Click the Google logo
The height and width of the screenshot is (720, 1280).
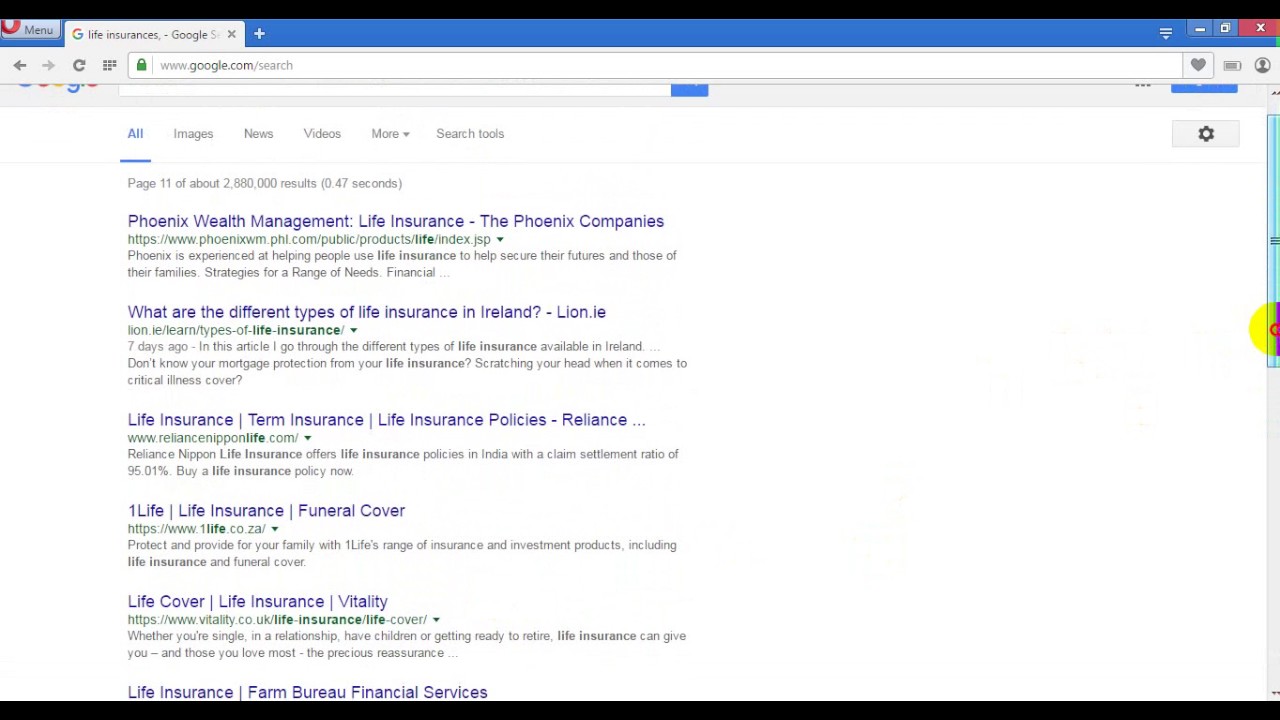tap(58, 87)
